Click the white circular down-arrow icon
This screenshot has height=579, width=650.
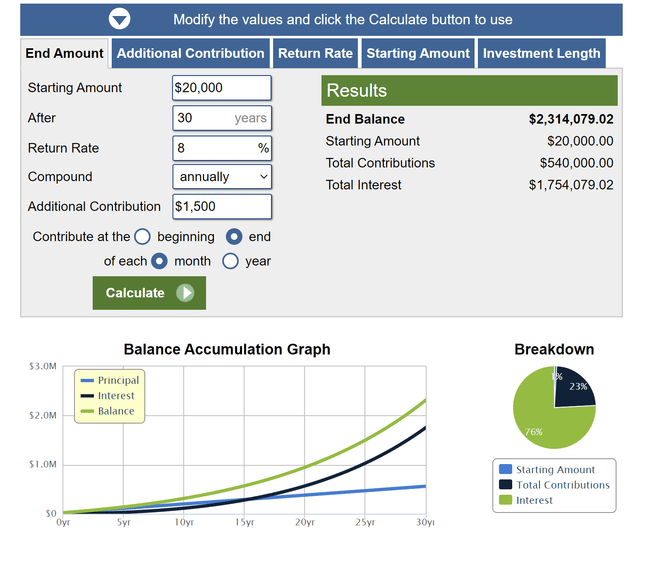point(119,19)
